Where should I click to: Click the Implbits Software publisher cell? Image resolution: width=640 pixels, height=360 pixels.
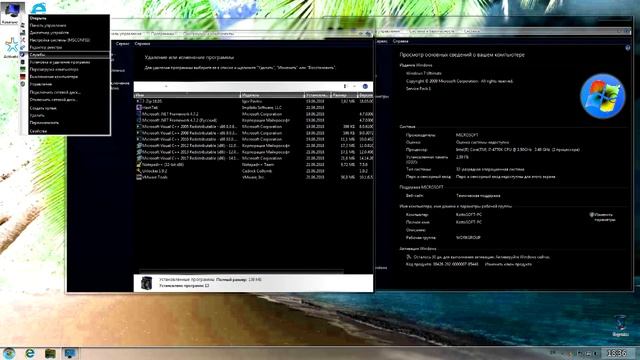(x=262, y=107)
